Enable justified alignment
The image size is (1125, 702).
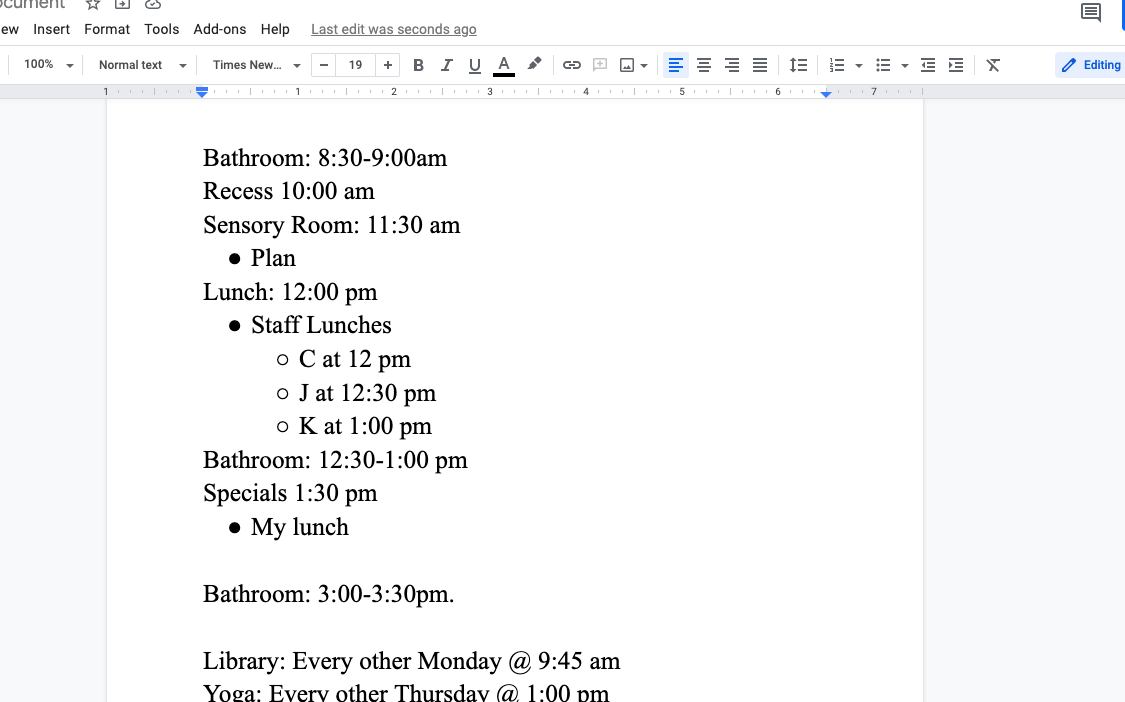tap(760, 64)
